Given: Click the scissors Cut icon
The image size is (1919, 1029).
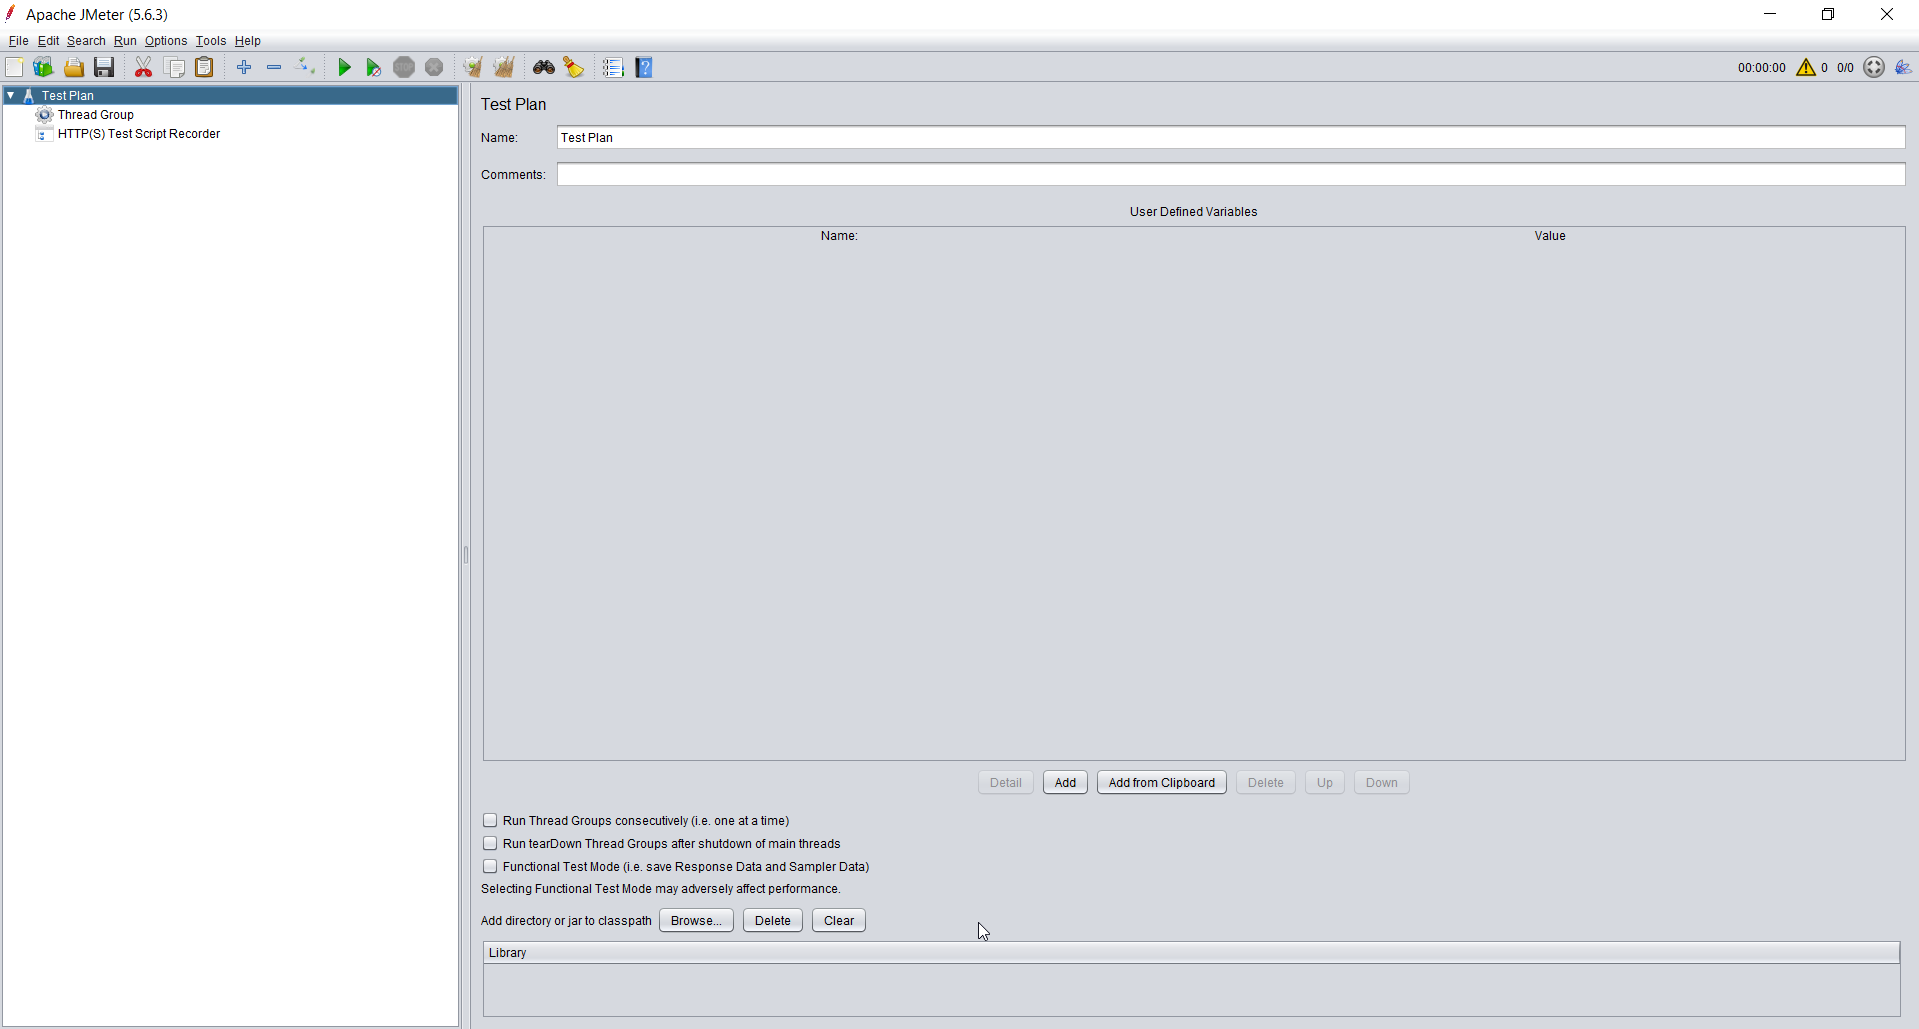Looking at the screenshot, I should 143,68.
